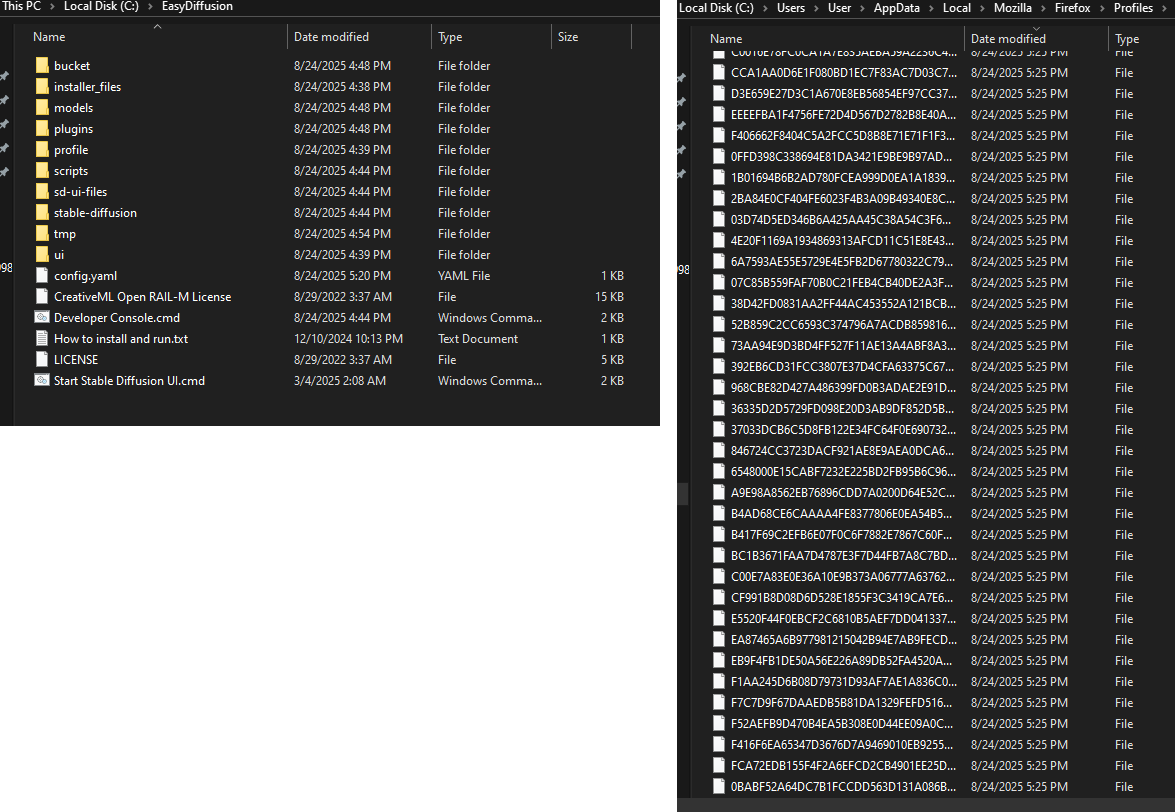This screenshot has width=1175, height=812.
Task: Expand chevron after EasyDiffusion's Local Disk (C:) breadcrumb
Action: click(x=150, y=6)
